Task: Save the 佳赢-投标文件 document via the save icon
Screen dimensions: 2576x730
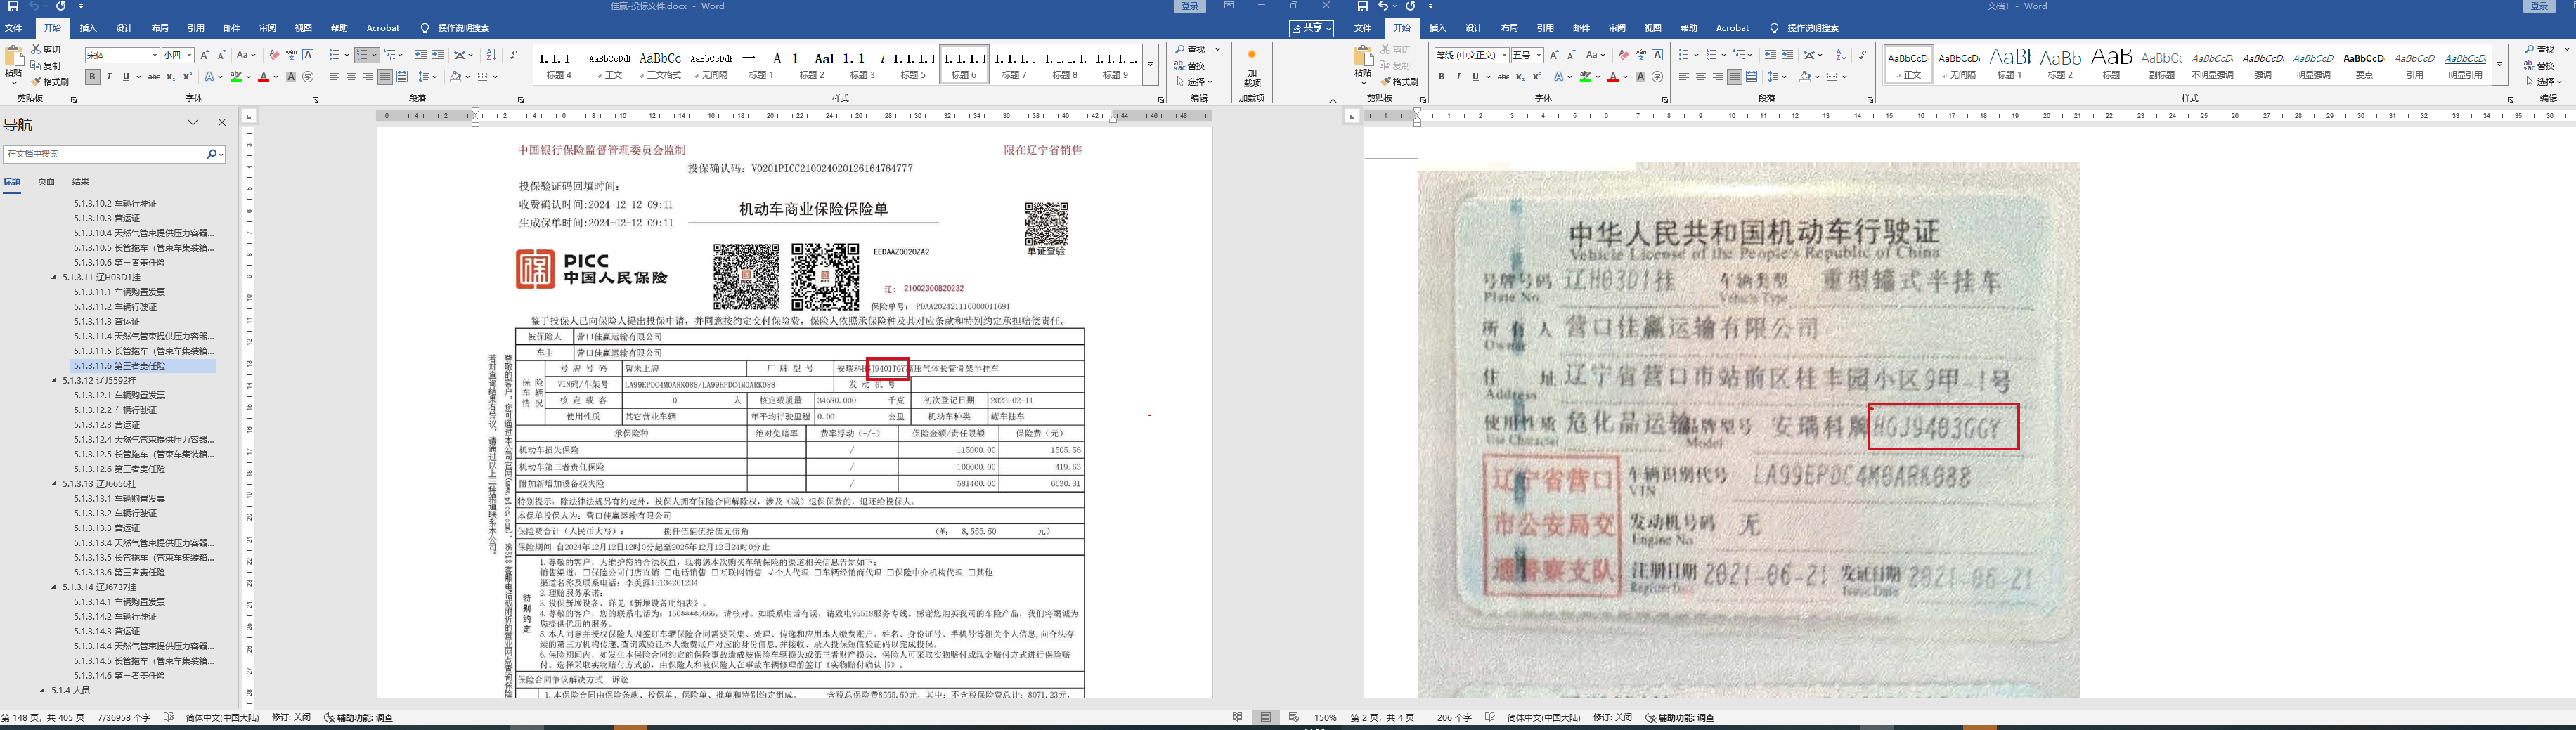Action: 13,6
